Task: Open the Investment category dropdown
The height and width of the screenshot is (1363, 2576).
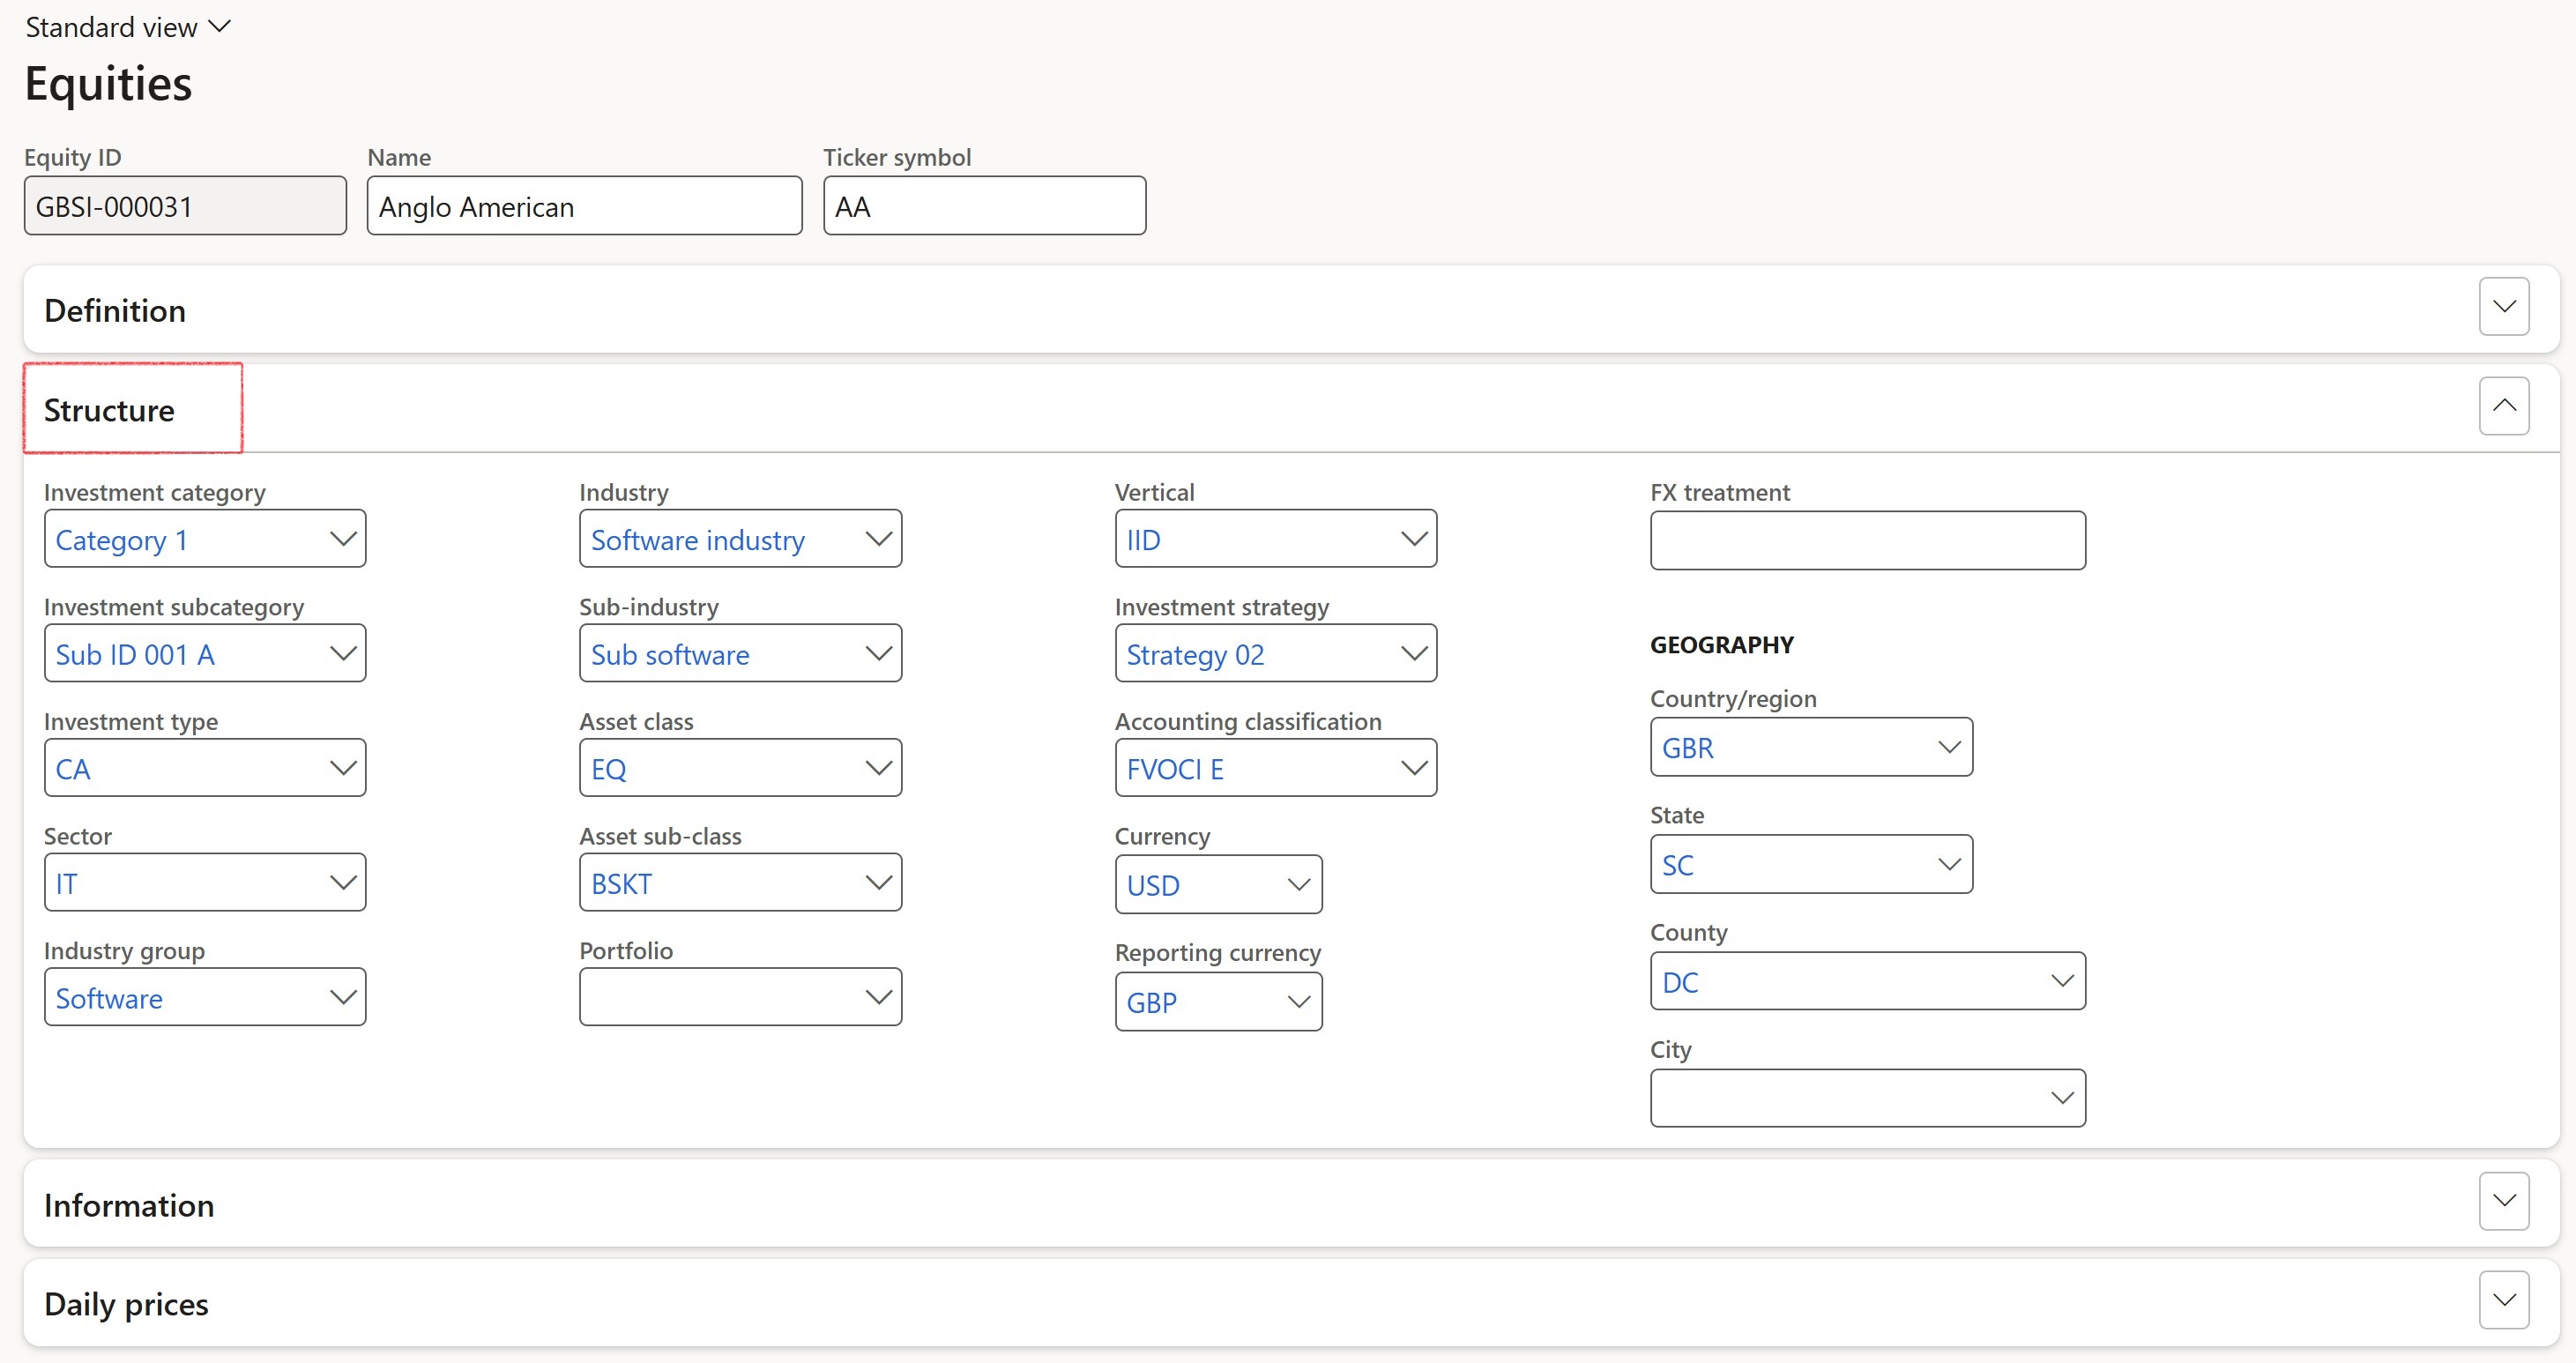Action: click(343, 539)
